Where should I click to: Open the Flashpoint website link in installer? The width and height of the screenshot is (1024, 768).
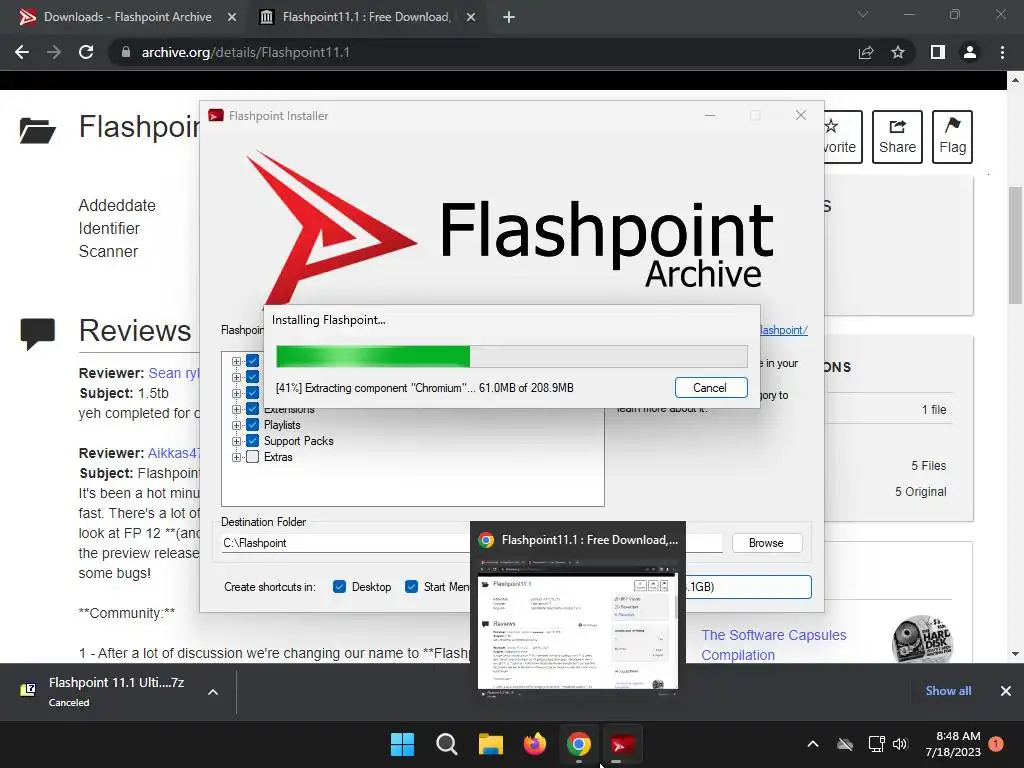[x=783, y=330]
